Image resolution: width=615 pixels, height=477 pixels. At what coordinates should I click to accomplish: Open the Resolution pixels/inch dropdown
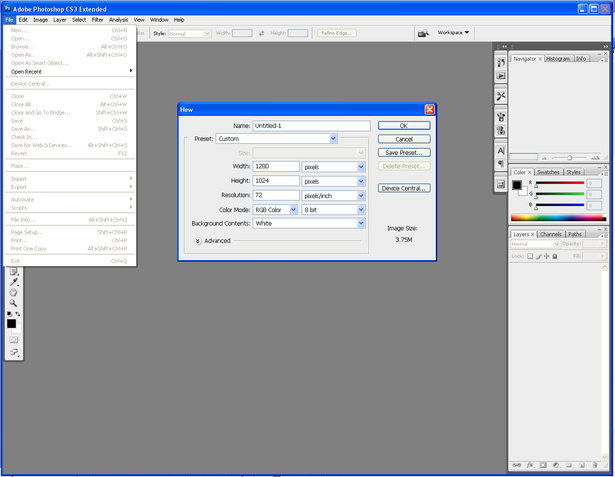pyautogui.click(x=333, y=195)
